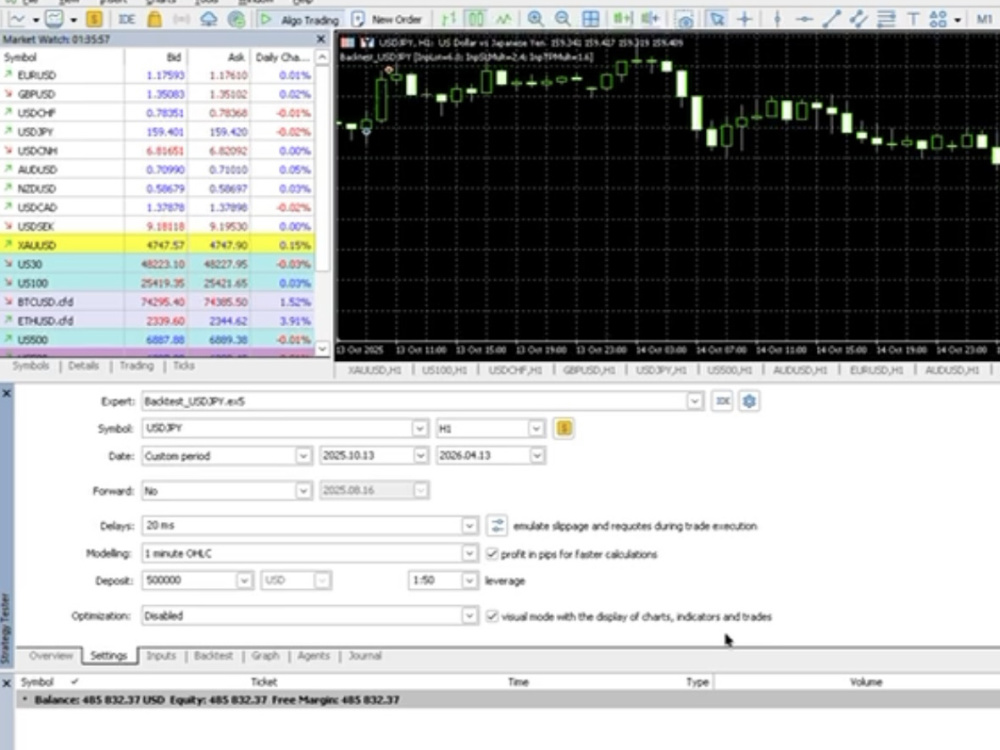Switch to M1 timeframe button
The image size is (1000, 750).
click(984, 19)
